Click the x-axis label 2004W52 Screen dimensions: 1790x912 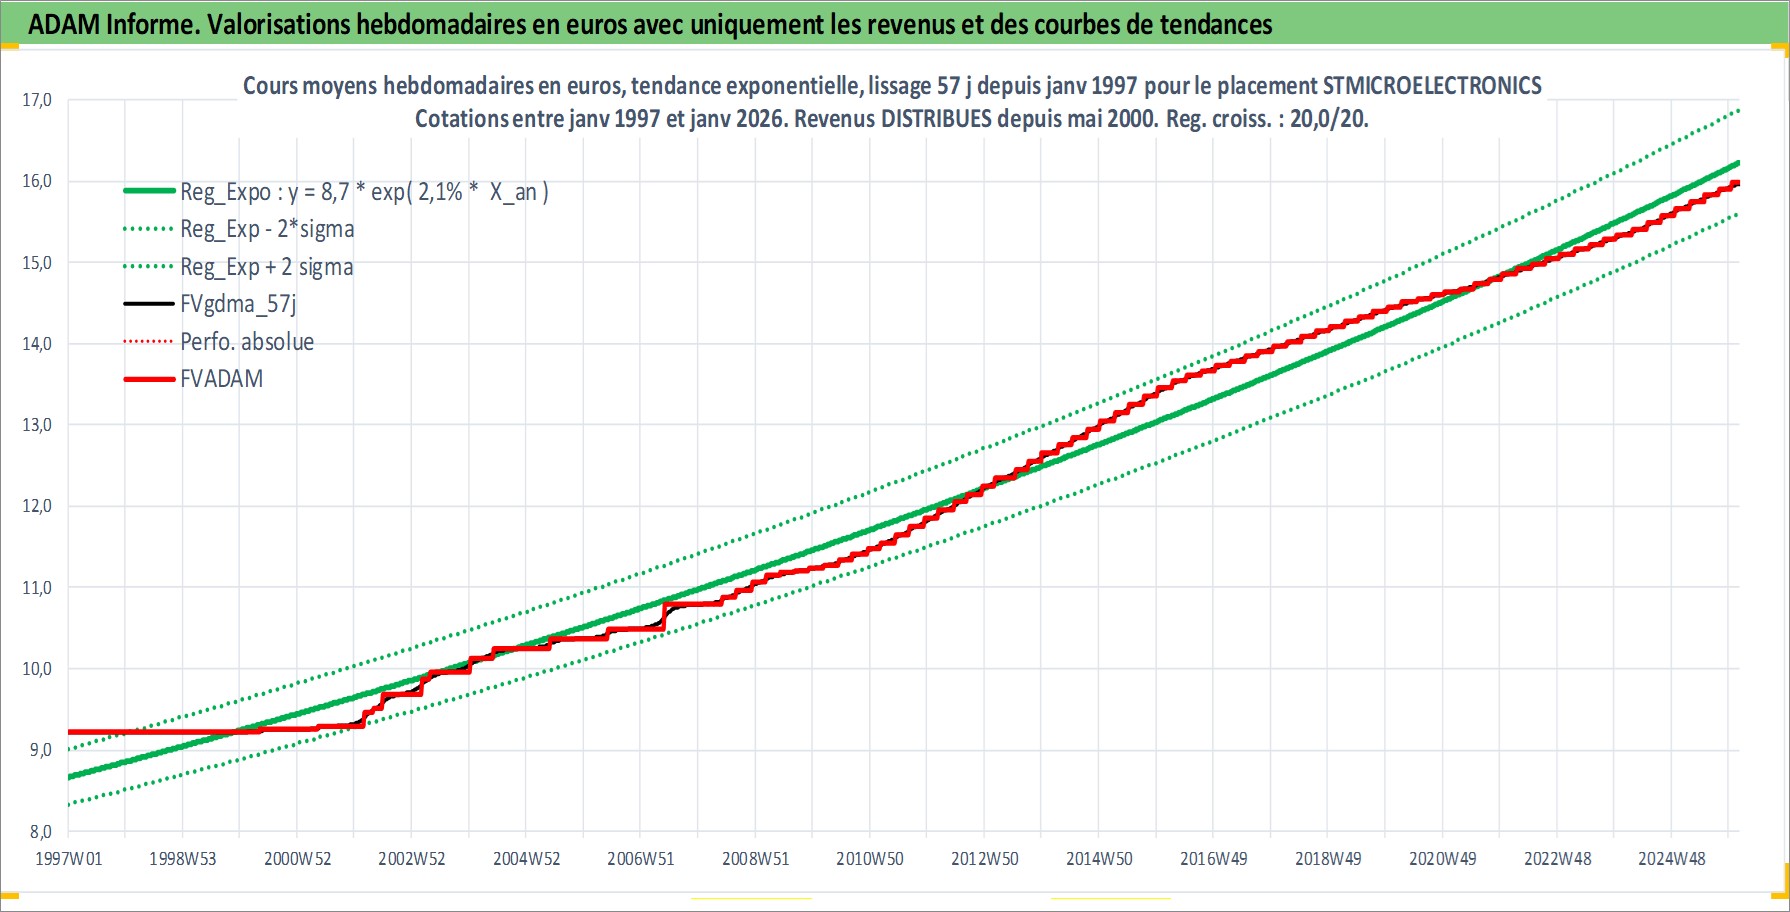tap(527, 859)
